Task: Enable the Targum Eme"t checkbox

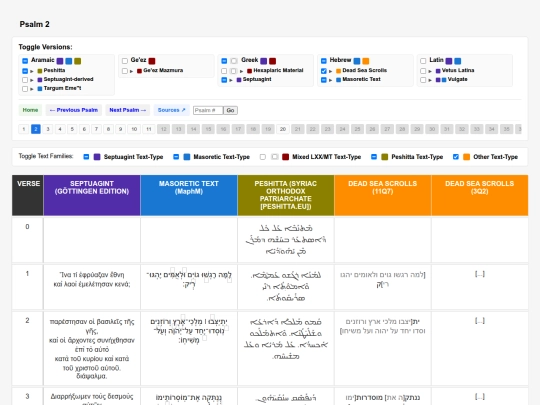Action: [x=25, y=89]
